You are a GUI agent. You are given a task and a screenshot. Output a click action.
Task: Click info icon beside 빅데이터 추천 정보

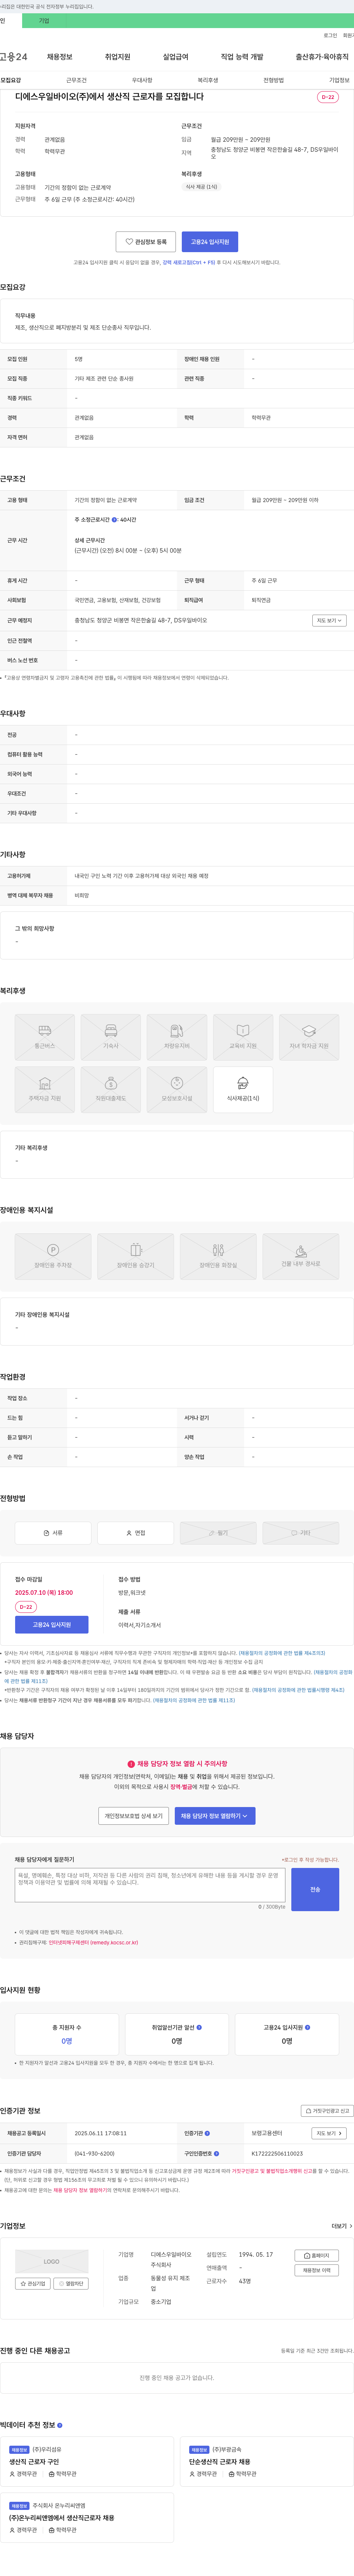(60, 2425)
